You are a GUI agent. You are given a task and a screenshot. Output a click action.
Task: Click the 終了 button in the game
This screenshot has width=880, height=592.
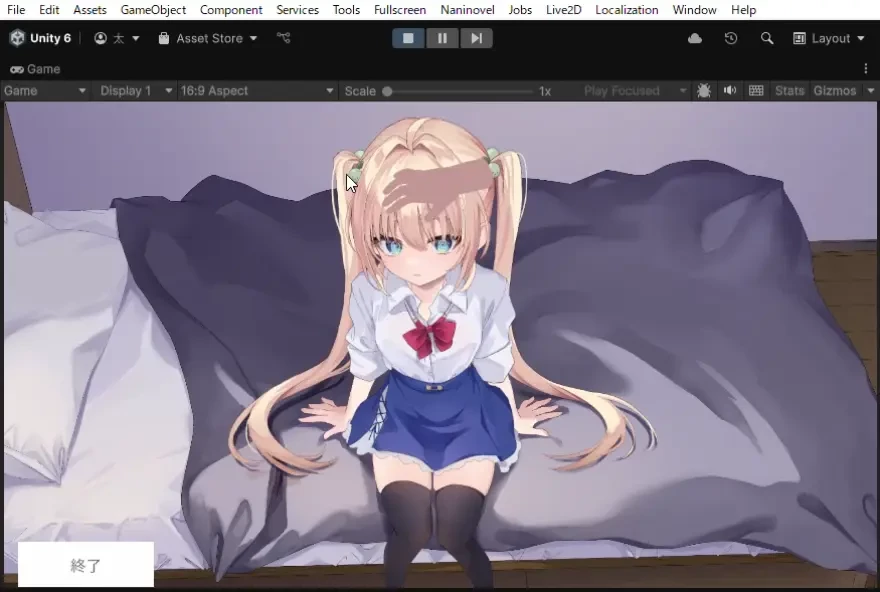[86, 565]
